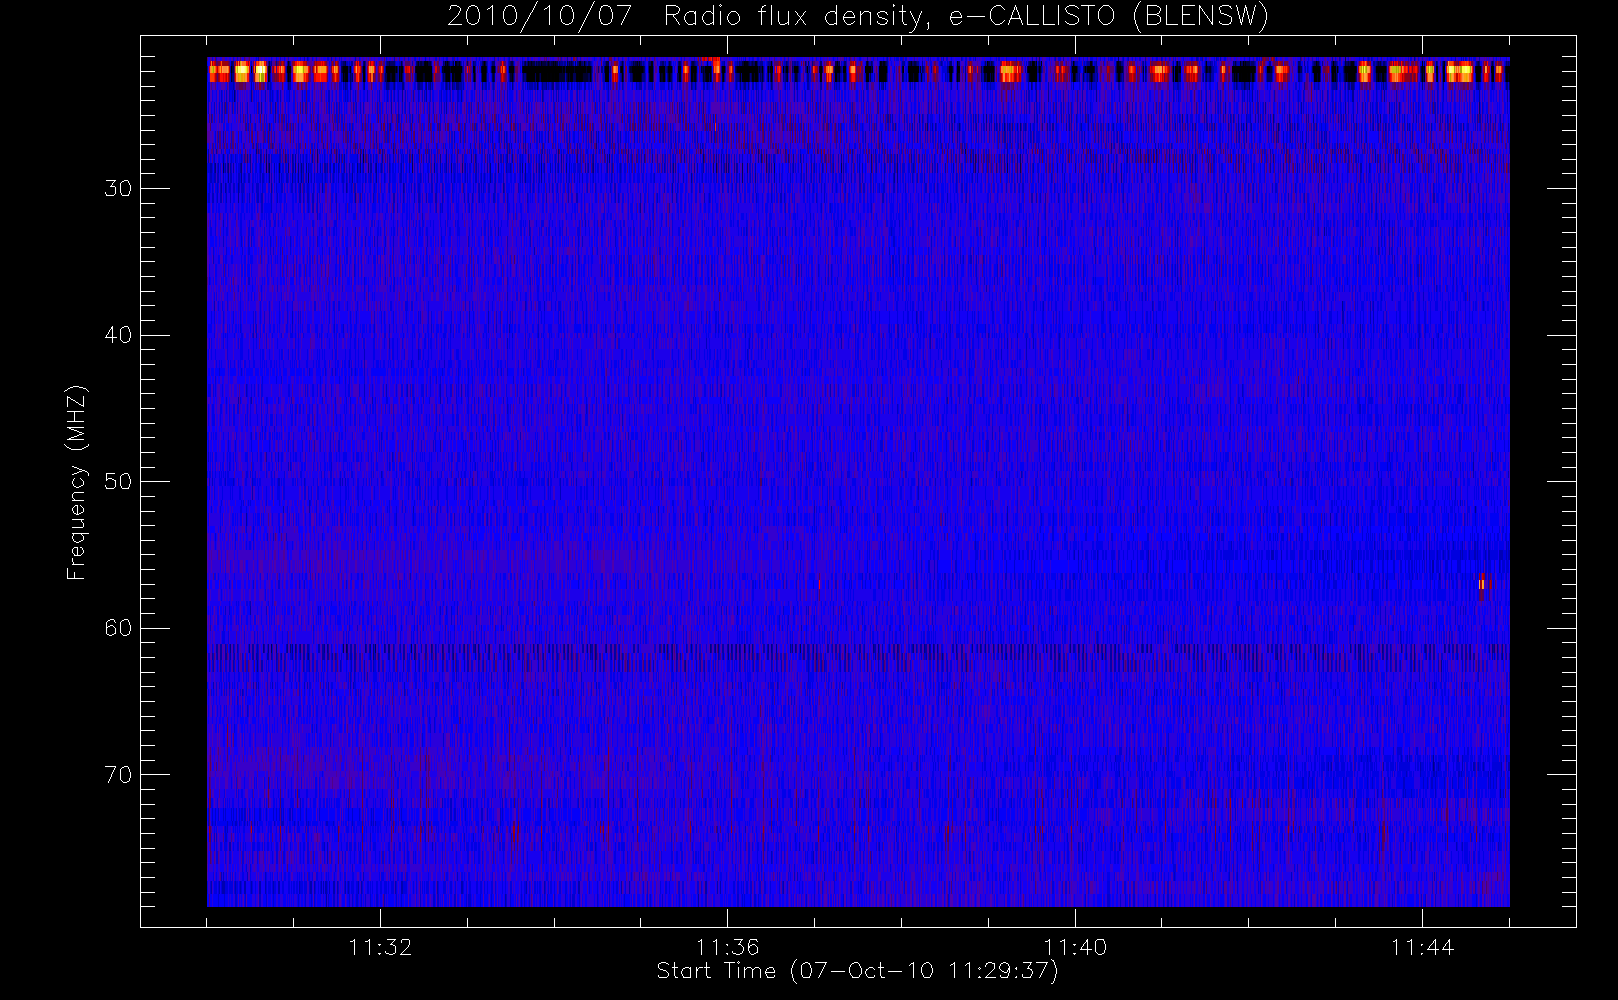The width and height of the screenshot is (1618, 1000).
Task: Click the bright burst spot near 57 MHz
Action: pyautogui.click(x=1482, y=583)
